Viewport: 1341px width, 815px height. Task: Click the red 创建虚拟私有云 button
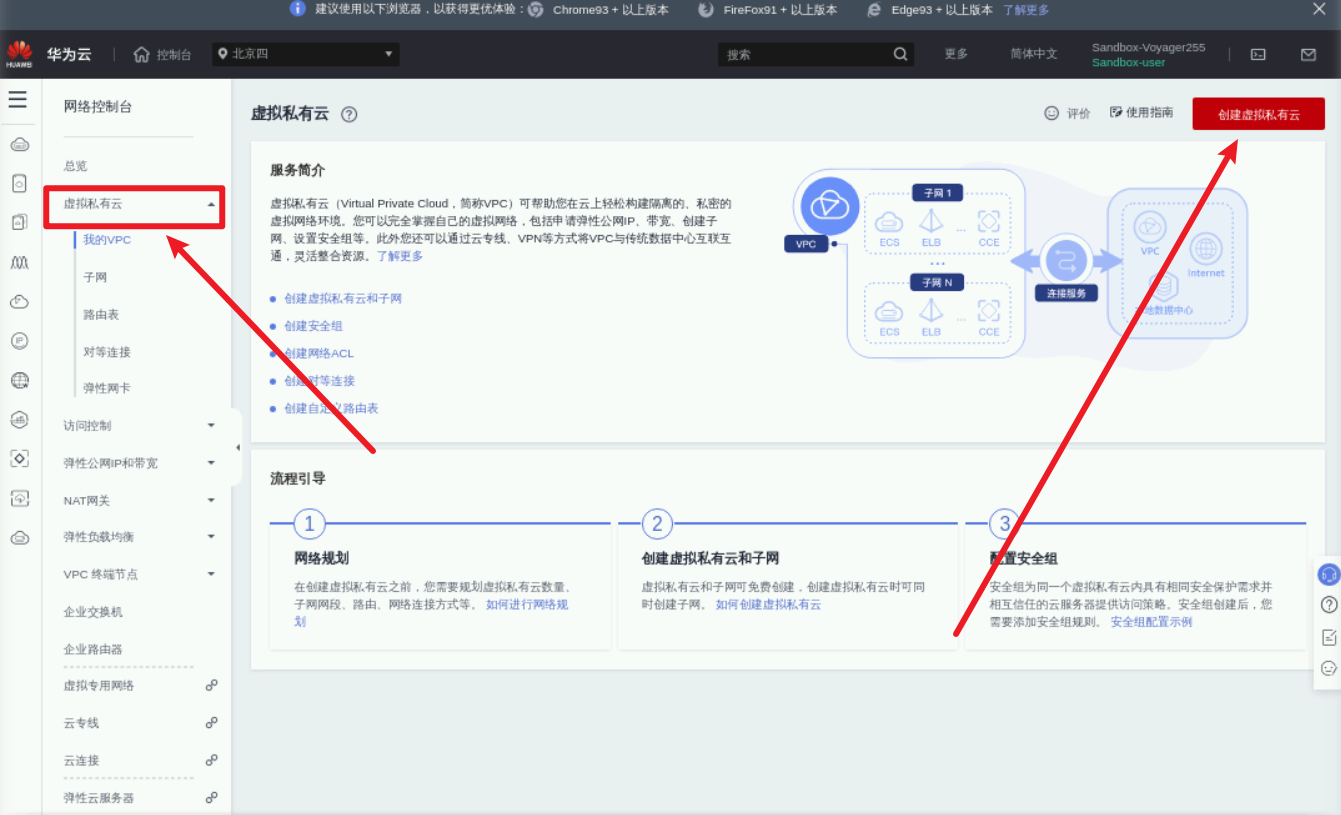click(1258, 114)
